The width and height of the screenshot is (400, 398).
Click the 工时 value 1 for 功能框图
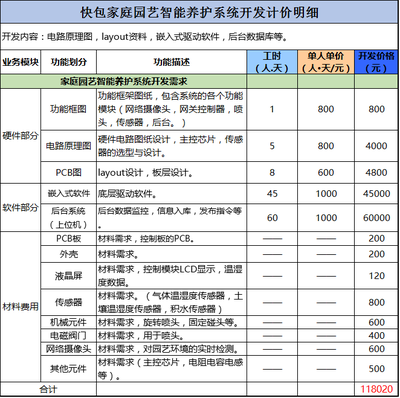pos(272,109)
